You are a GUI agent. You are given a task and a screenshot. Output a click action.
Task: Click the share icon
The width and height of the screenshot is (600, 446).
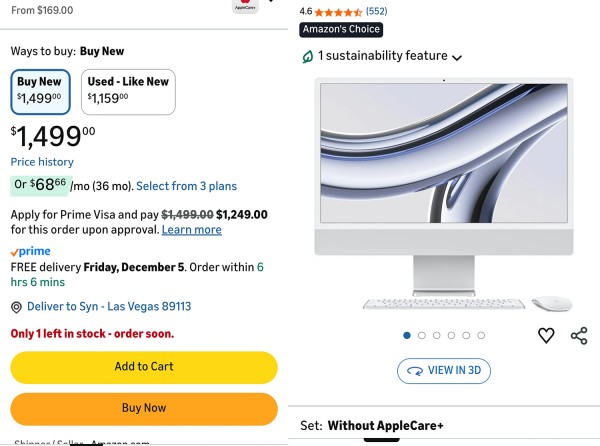579,336
